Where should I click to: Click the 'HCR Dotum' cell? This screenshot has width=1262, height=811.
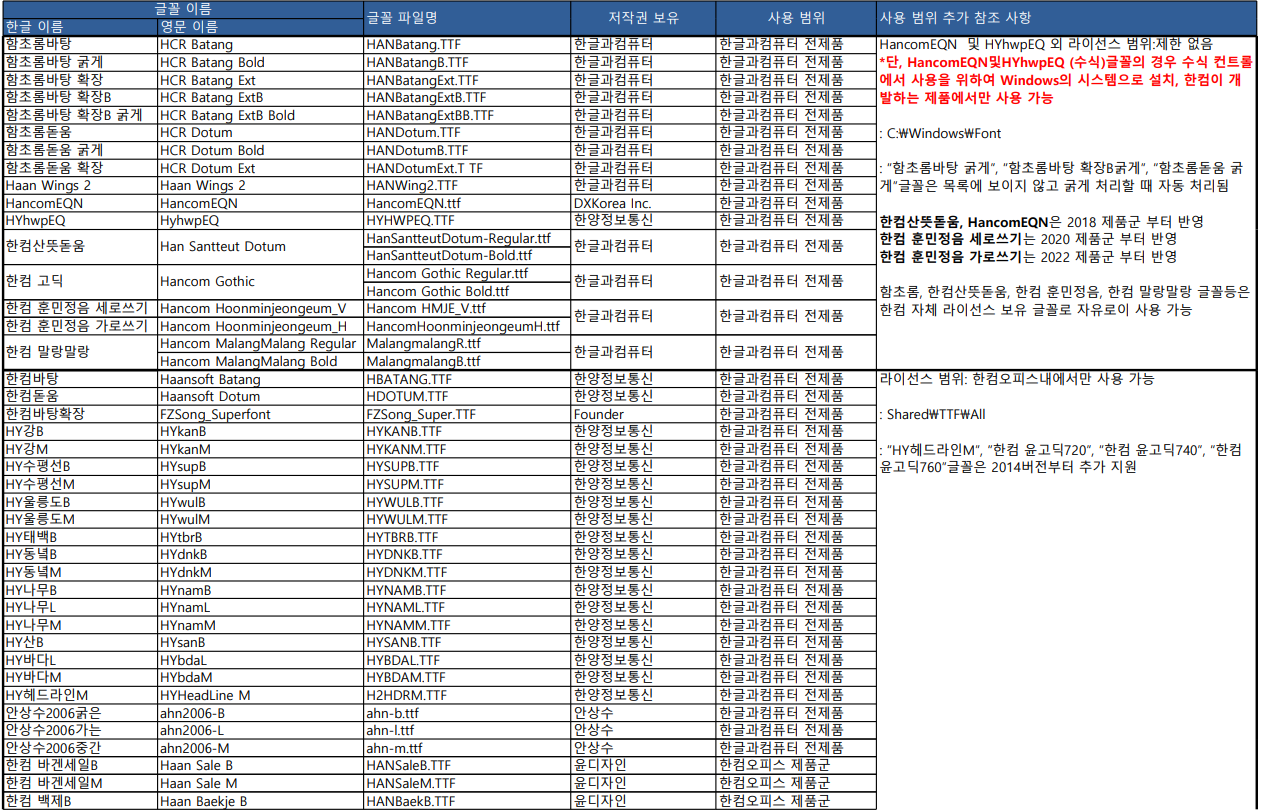coord(260,132)
